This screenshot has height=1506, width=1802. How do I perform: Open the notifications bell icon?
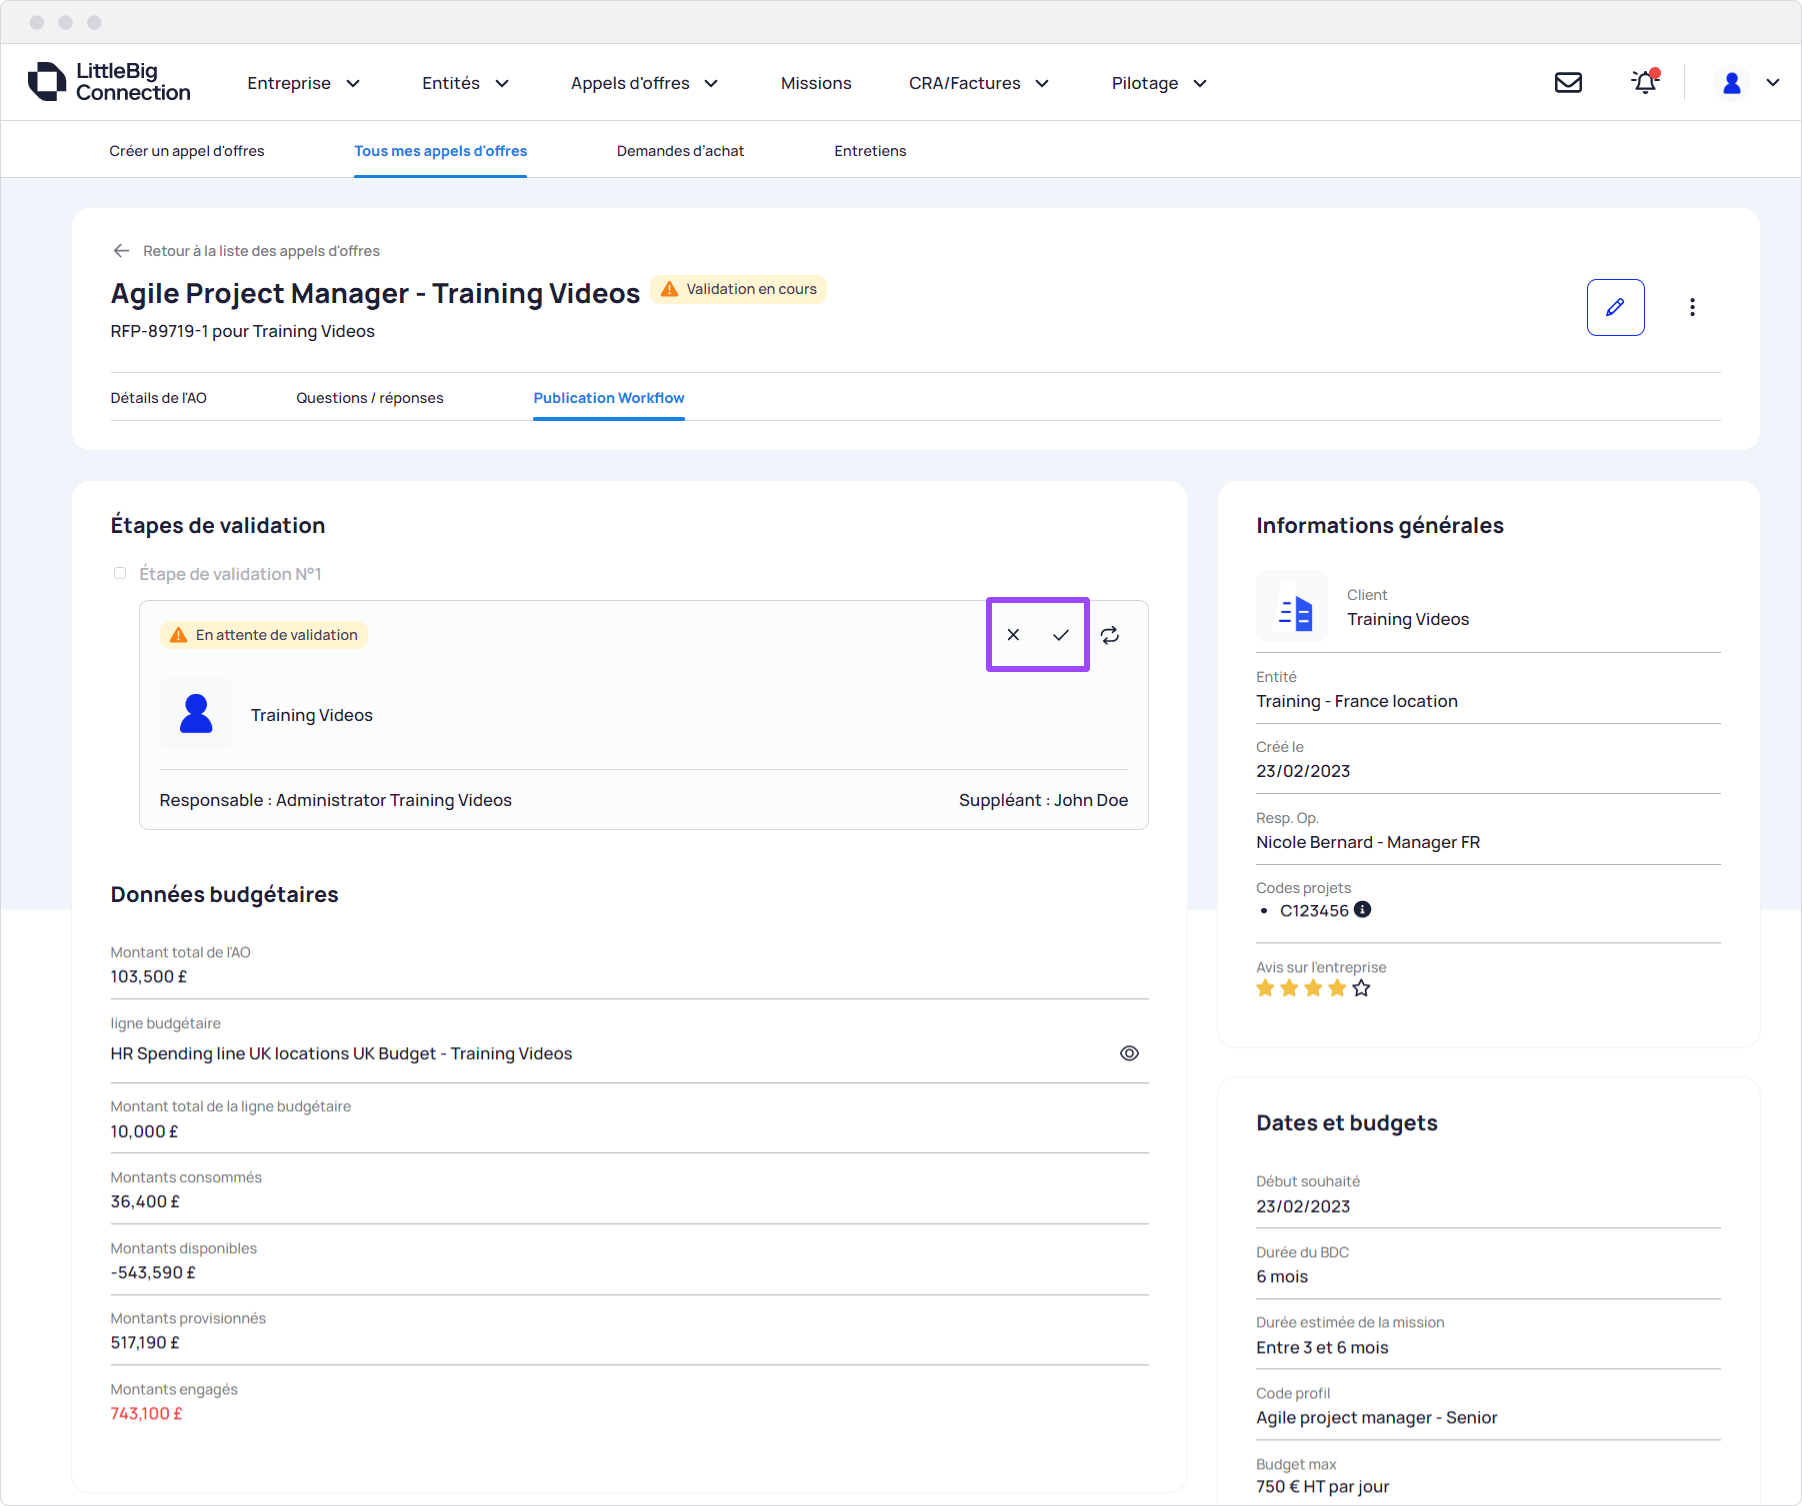(1645, 82)
